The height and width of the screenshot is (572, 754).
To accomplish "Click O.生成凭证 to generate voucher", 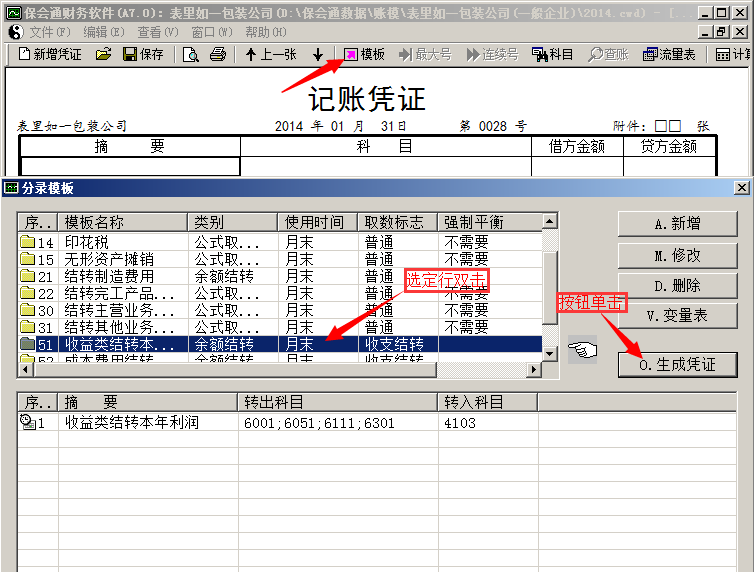I will pos(677,365).
